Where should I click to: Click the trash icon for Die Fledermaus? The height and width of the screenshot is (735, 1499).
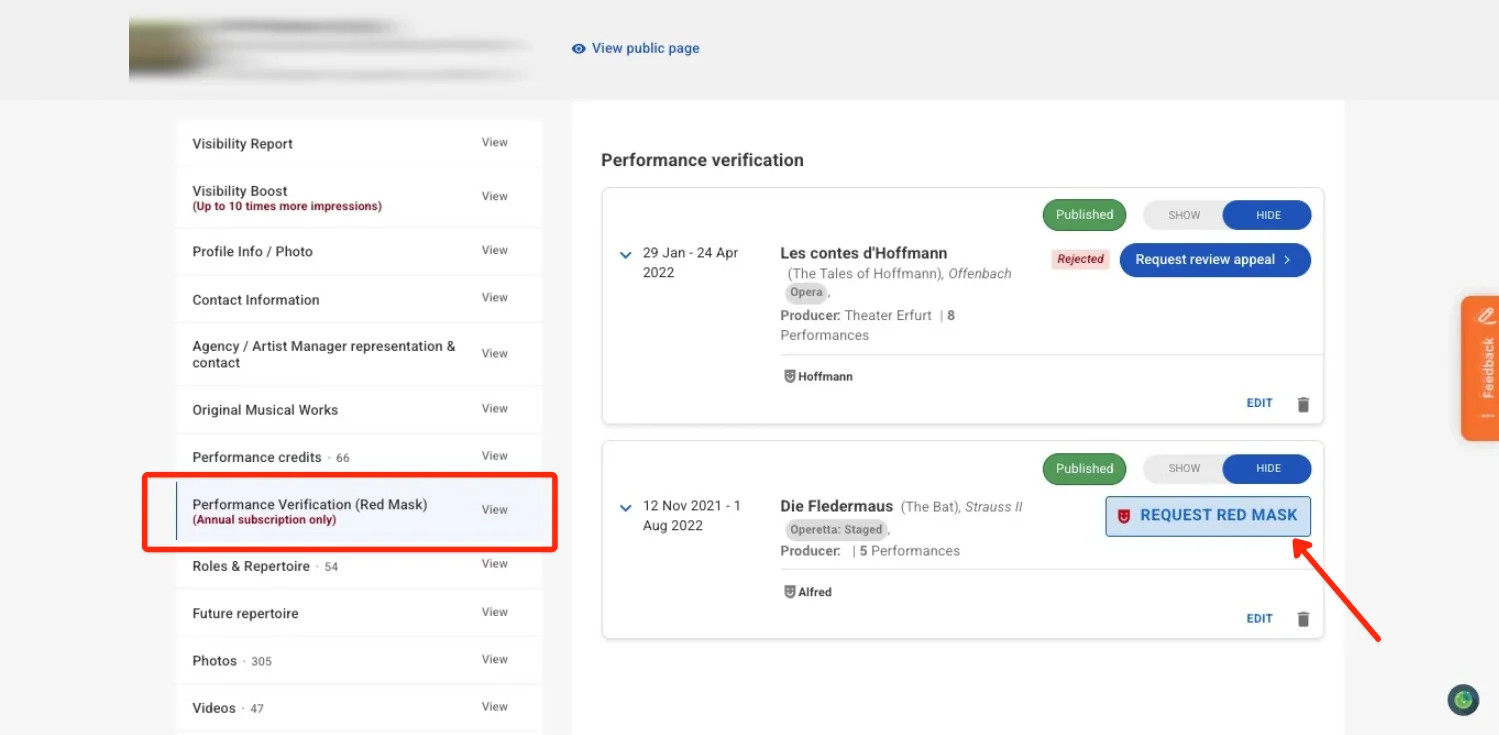(x=1303, y=619)
